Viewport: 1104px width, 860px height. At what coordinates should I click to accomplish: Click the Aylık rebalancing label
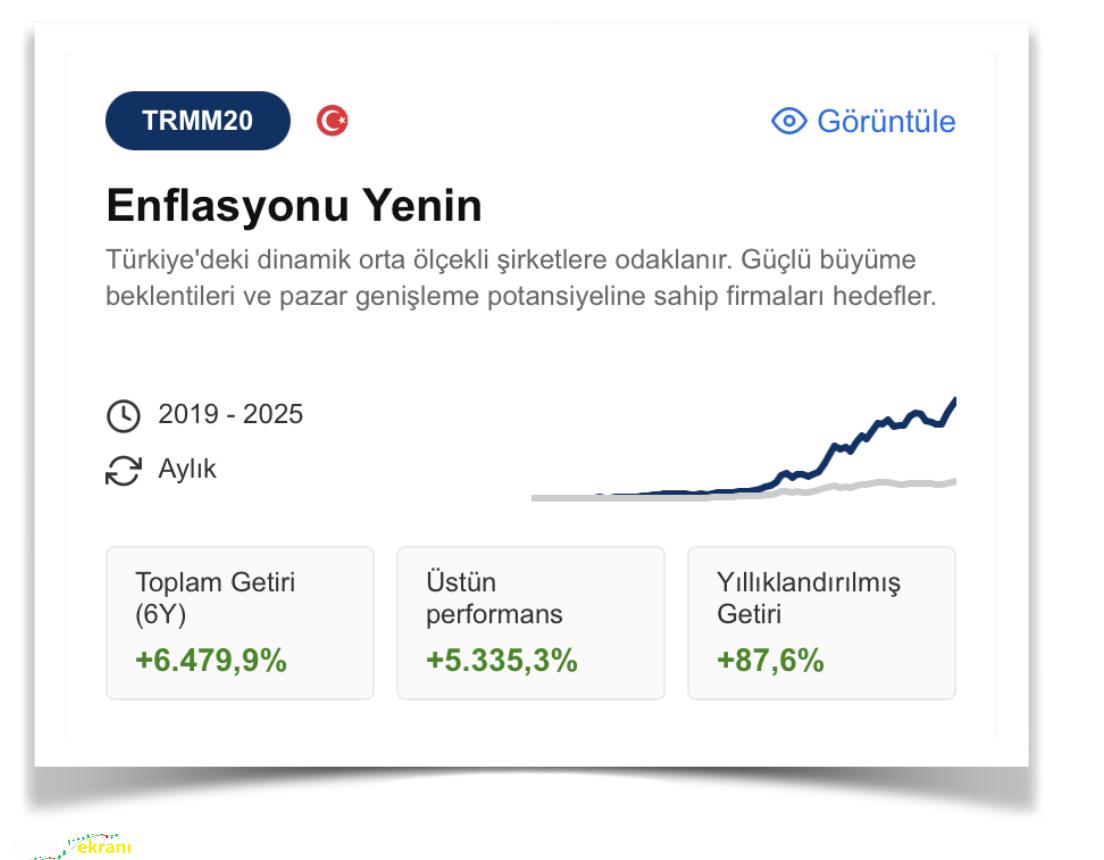pos(187,469)
